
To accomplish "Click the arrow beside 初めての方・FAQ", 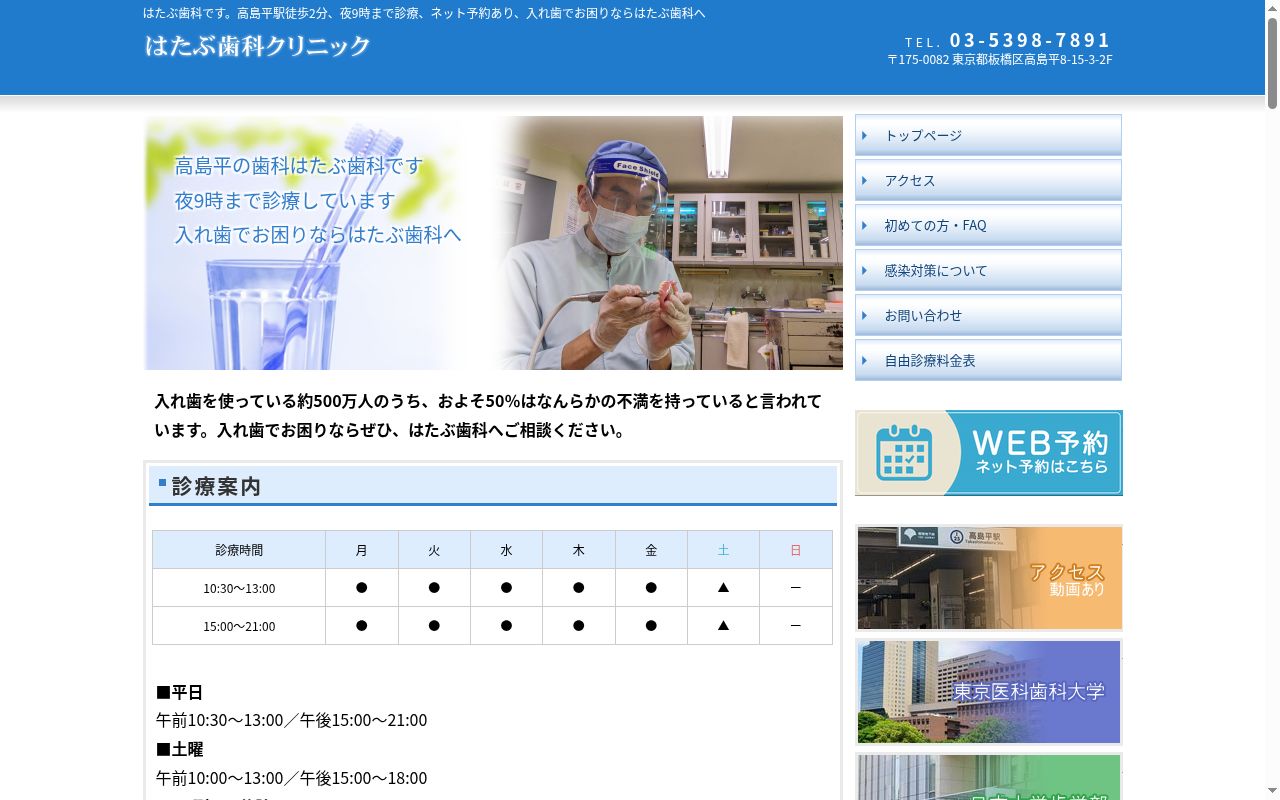I will click(x=865, y=225).
